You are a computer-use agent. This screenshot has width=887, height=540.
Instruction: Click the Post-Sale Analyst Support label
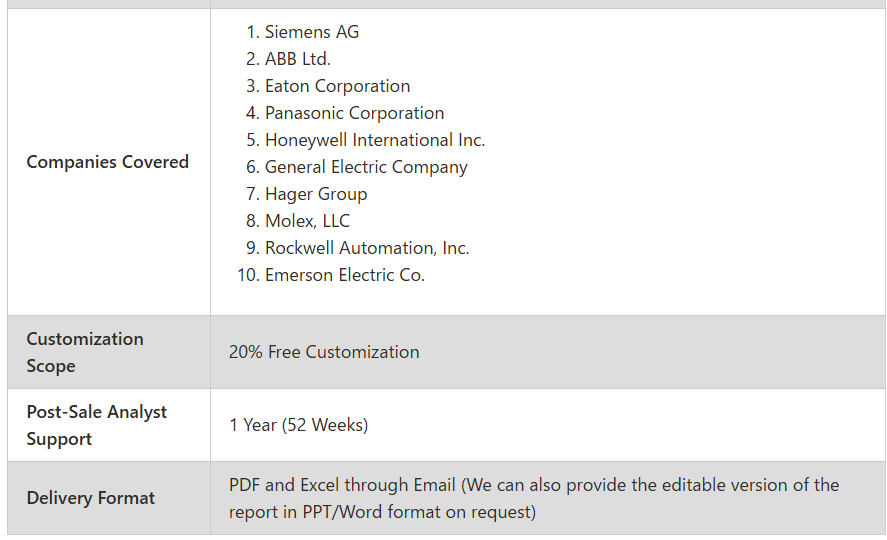tap(97, 425)
